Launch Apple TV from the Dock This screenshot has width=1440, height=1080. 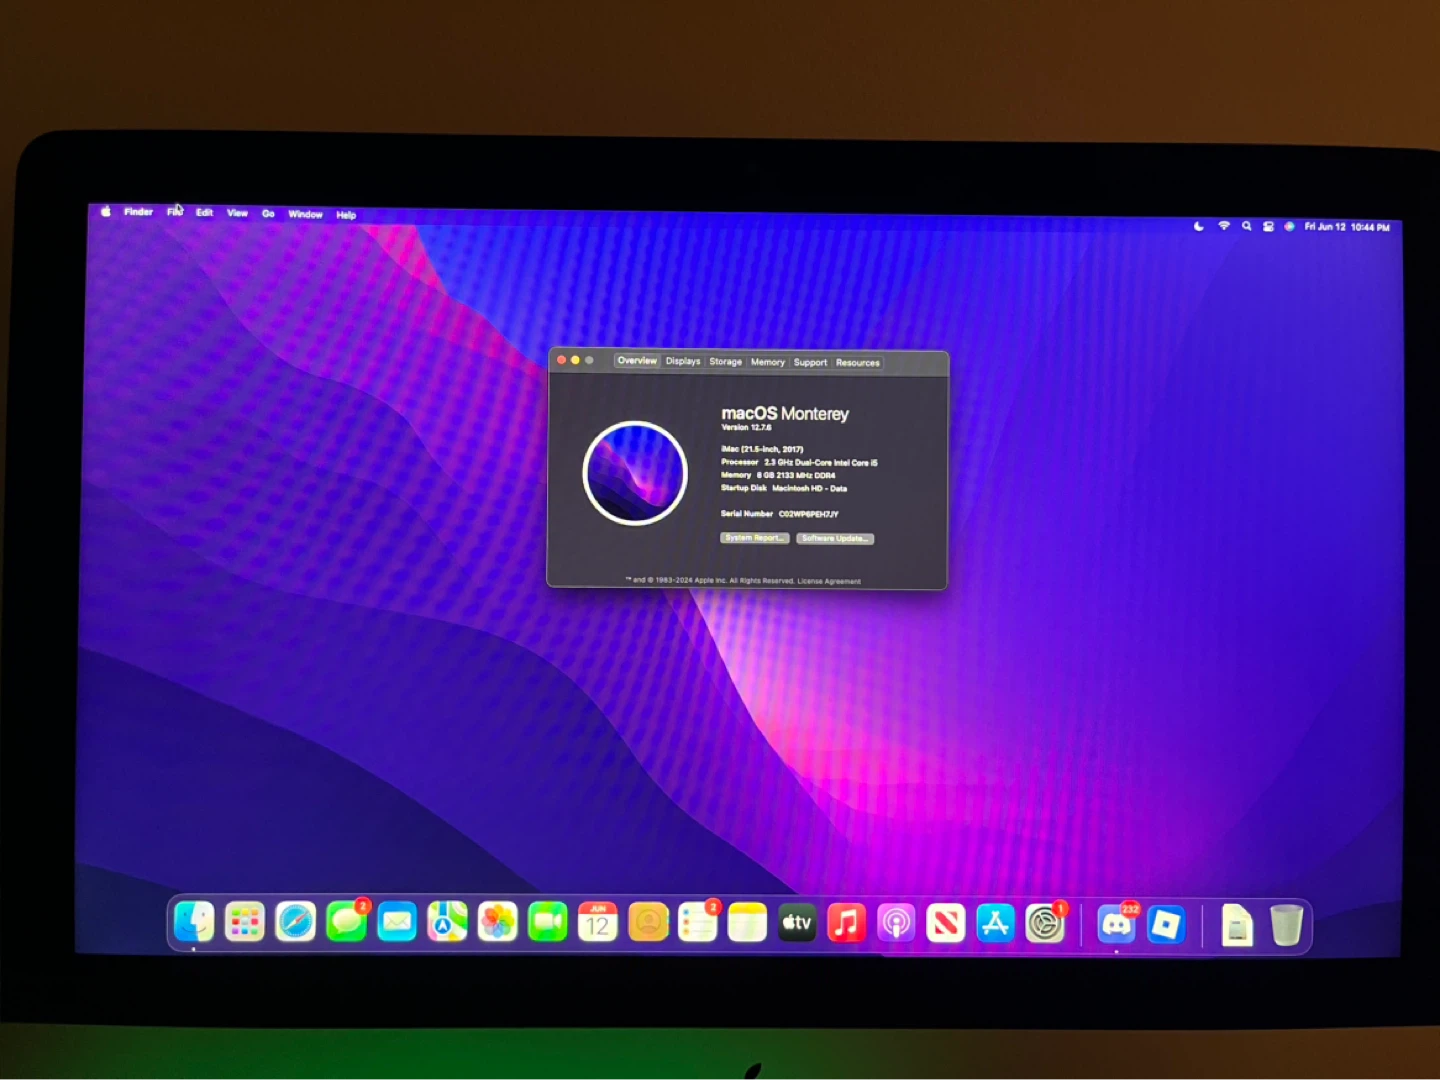pos(797,922)
